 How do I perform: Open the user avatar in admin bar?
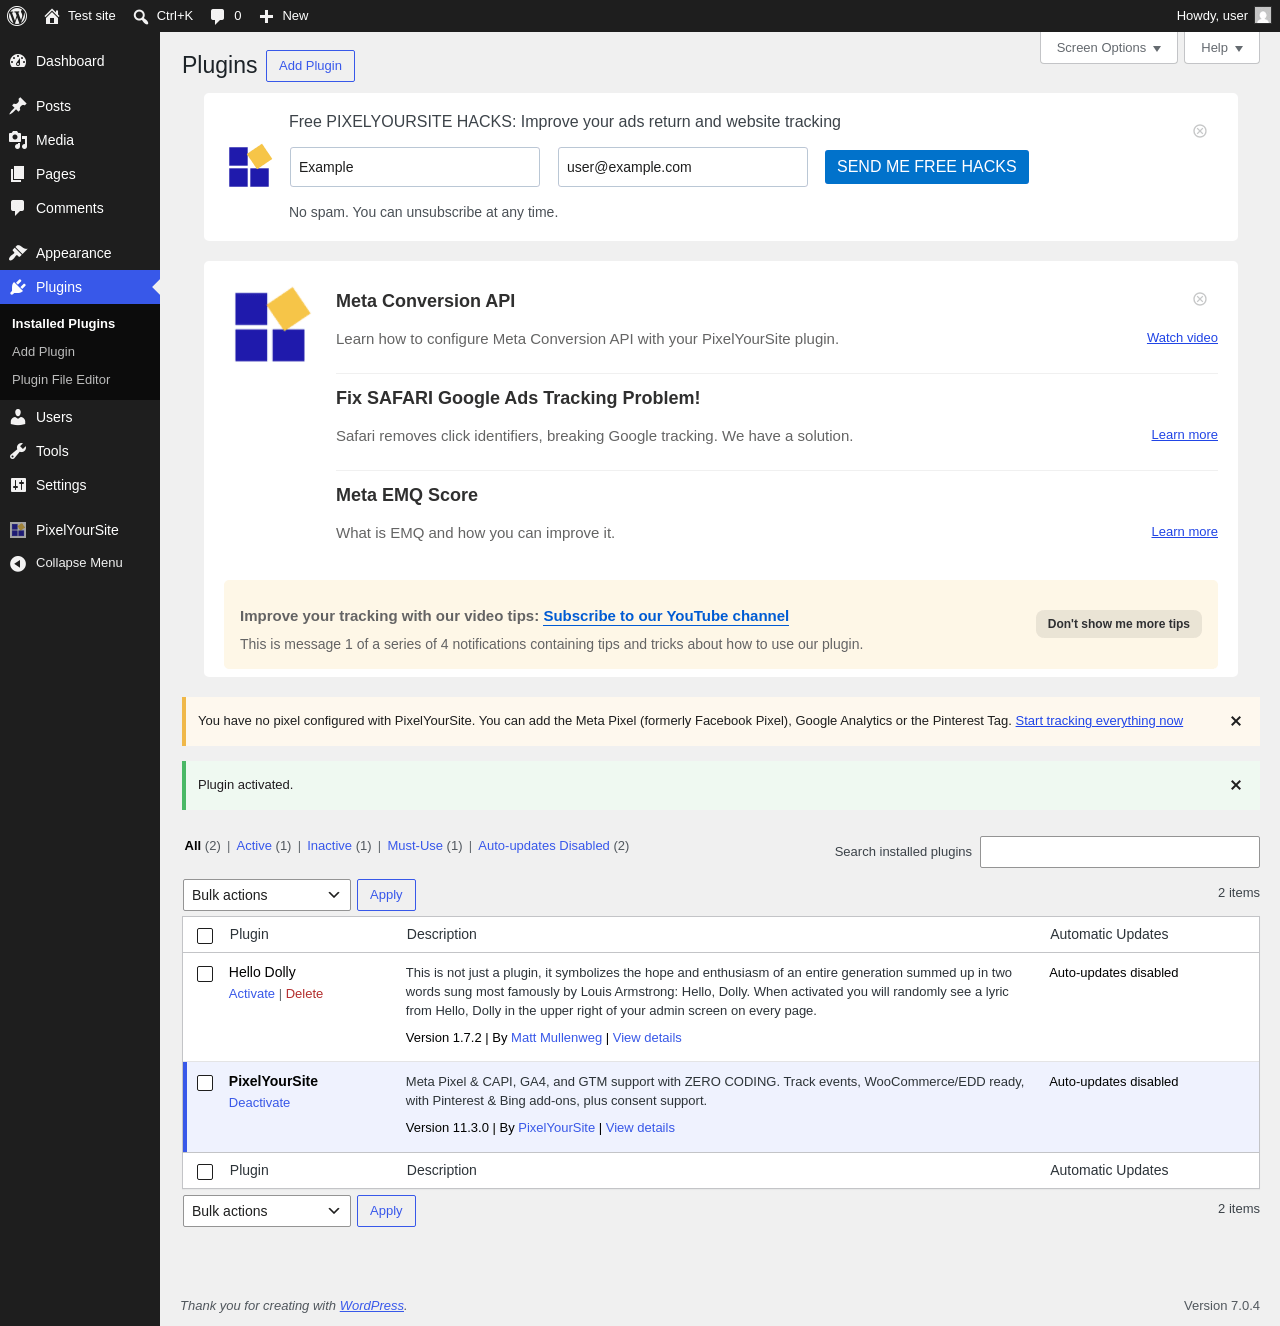1263,15
